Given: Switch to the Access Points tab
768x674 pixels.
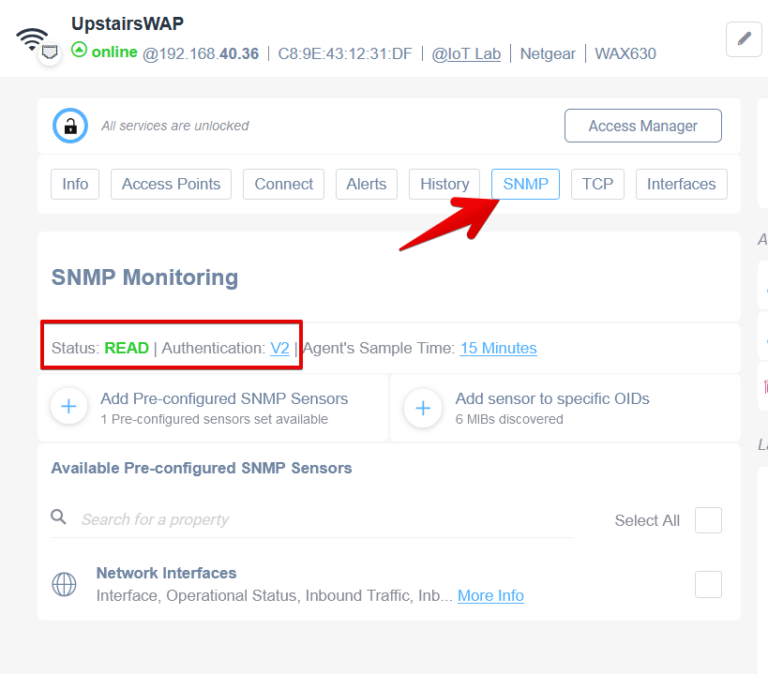Looking at the screenshot, I should tap(171, 184).
